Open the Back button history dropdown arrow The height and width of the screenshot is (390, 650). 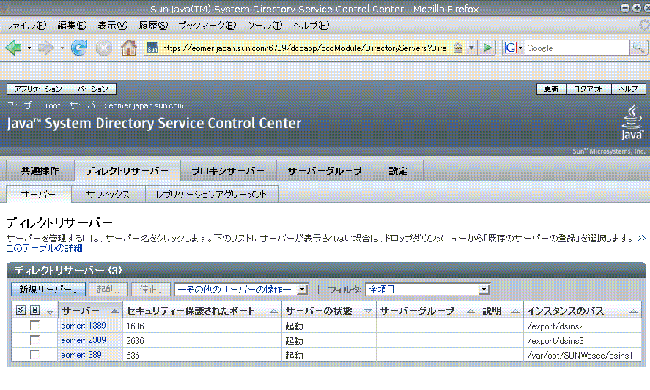tap(29, 48)
